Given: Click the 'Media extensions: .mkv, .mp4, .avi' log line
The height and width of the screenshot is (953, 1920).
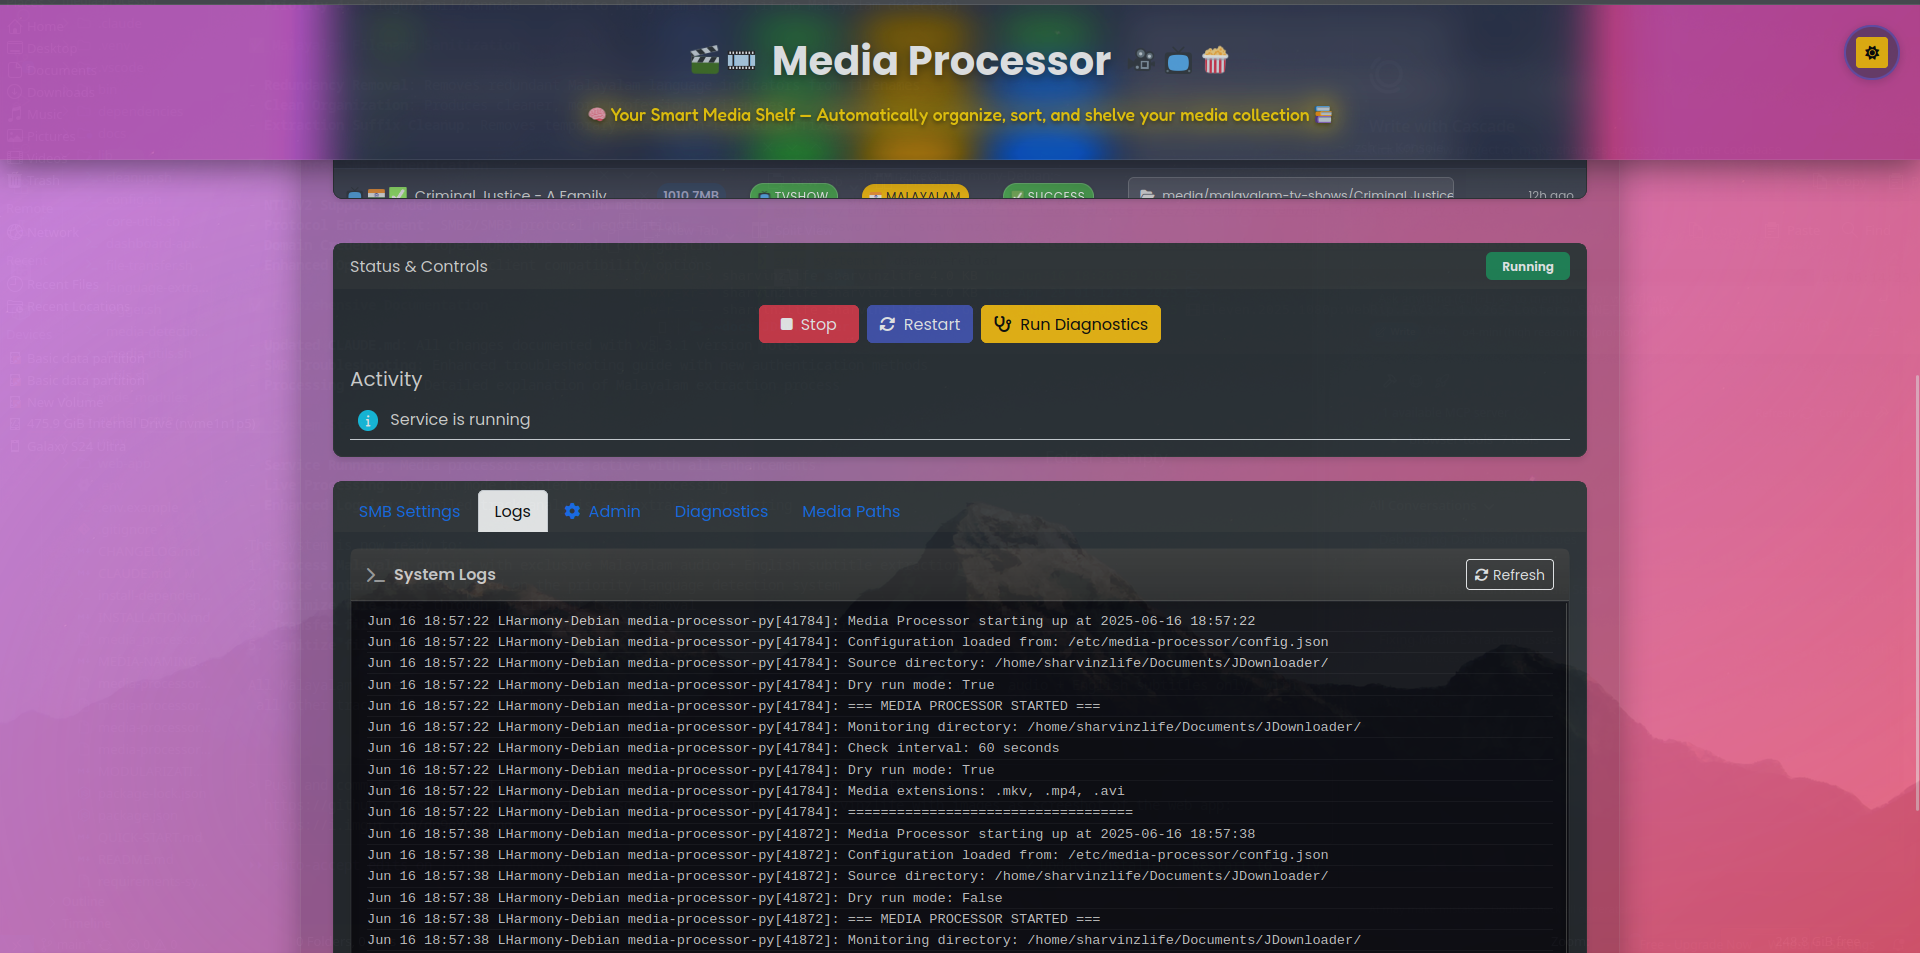Looking at the screenshot, I should 746,791.
